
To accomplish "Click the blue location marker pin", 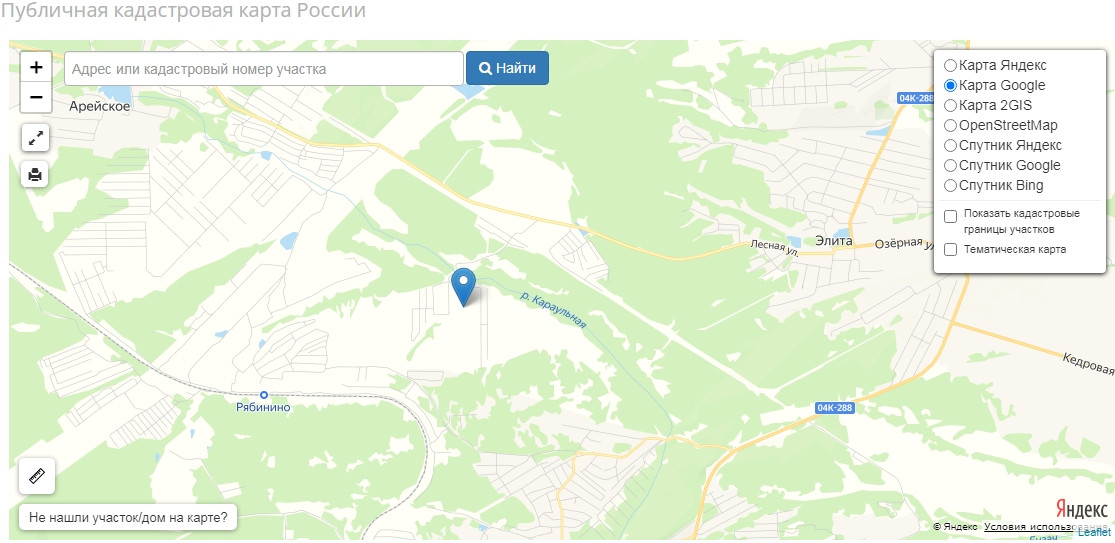I will pyautogui.click(x=464, y=287).
